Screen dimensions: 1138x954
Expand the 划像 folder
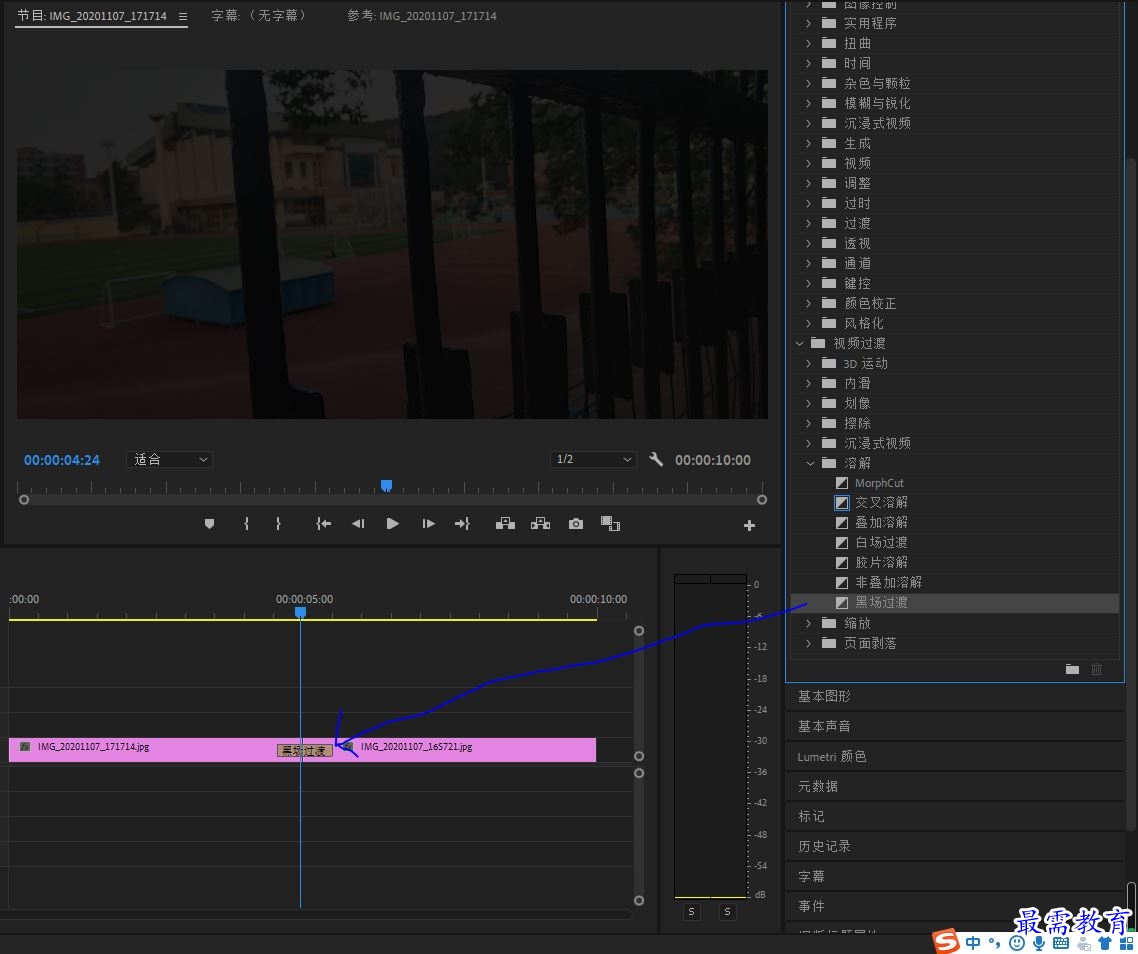(x=809, y=403)
